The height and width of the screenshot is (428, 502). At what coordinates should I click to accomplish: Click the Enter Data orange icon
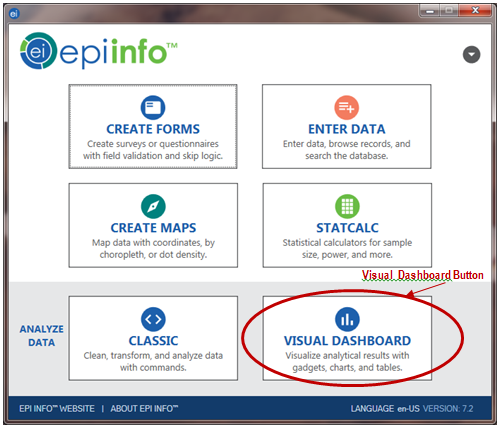coord(347,107)
